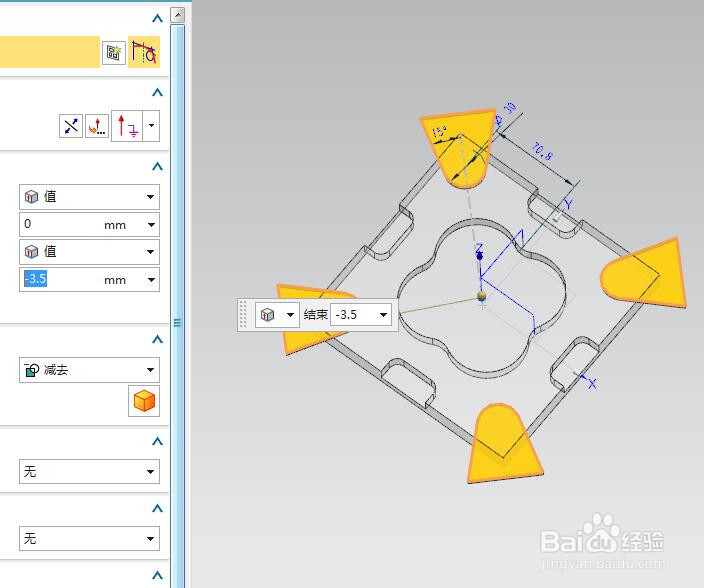Collapse the direction section chevron

point(157,92)
